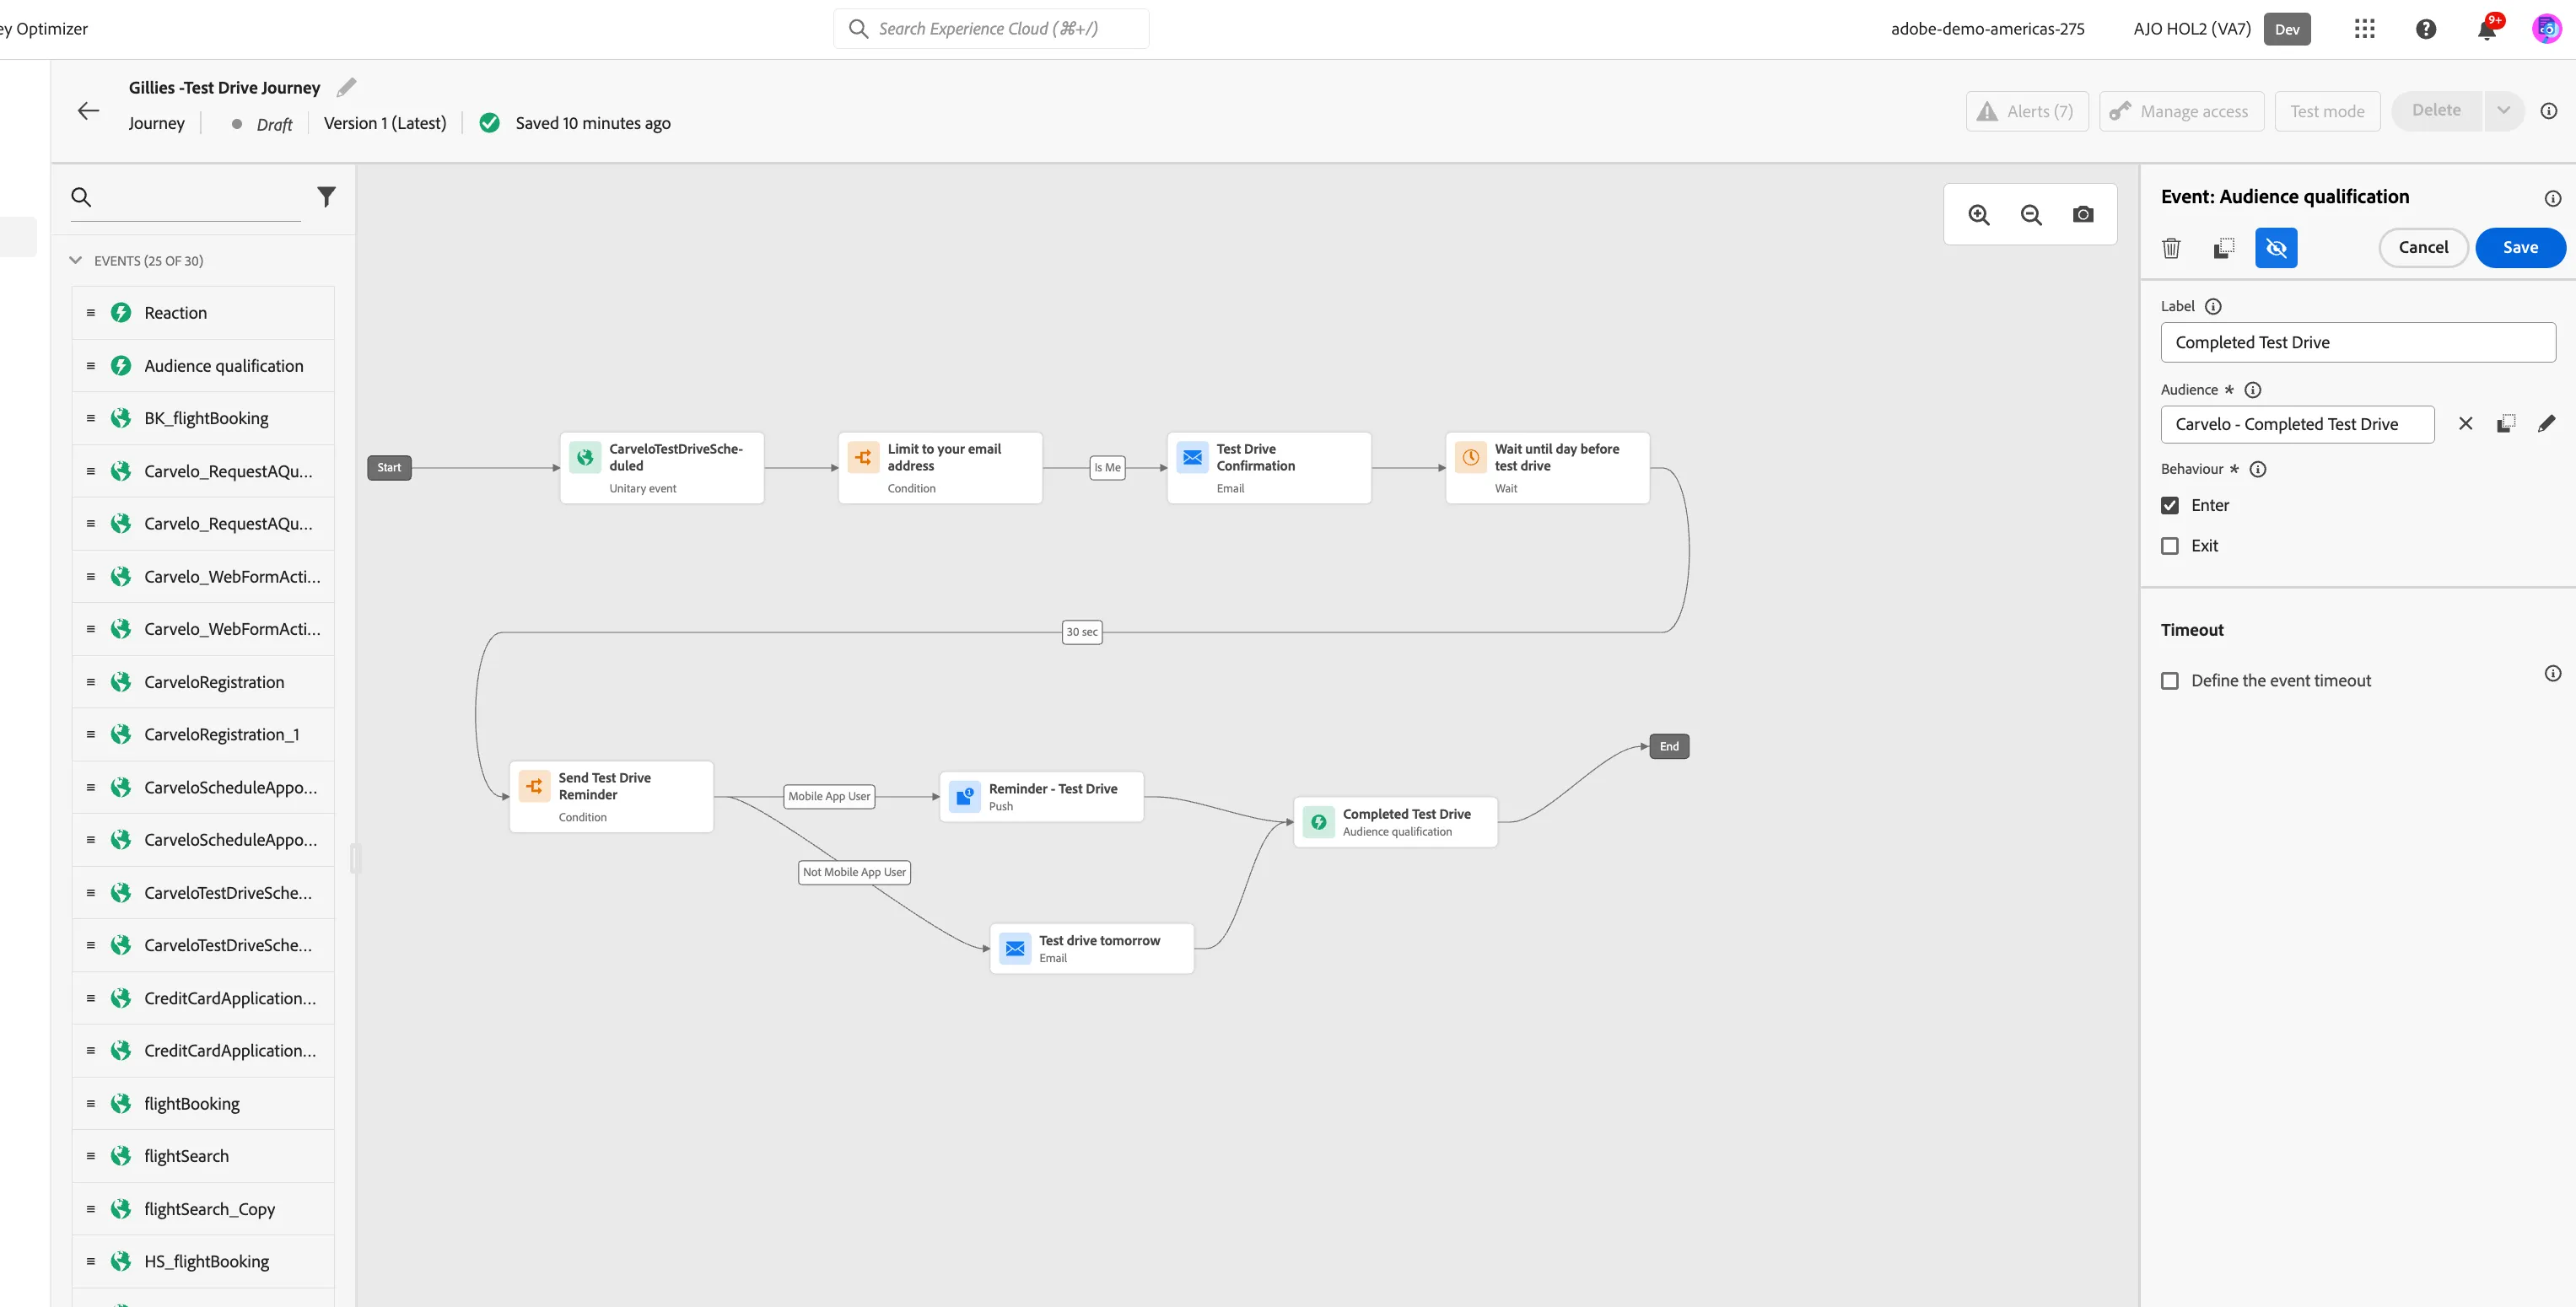Click the Cancel button
The image size is (2576, 1307).
point(2423,248)
